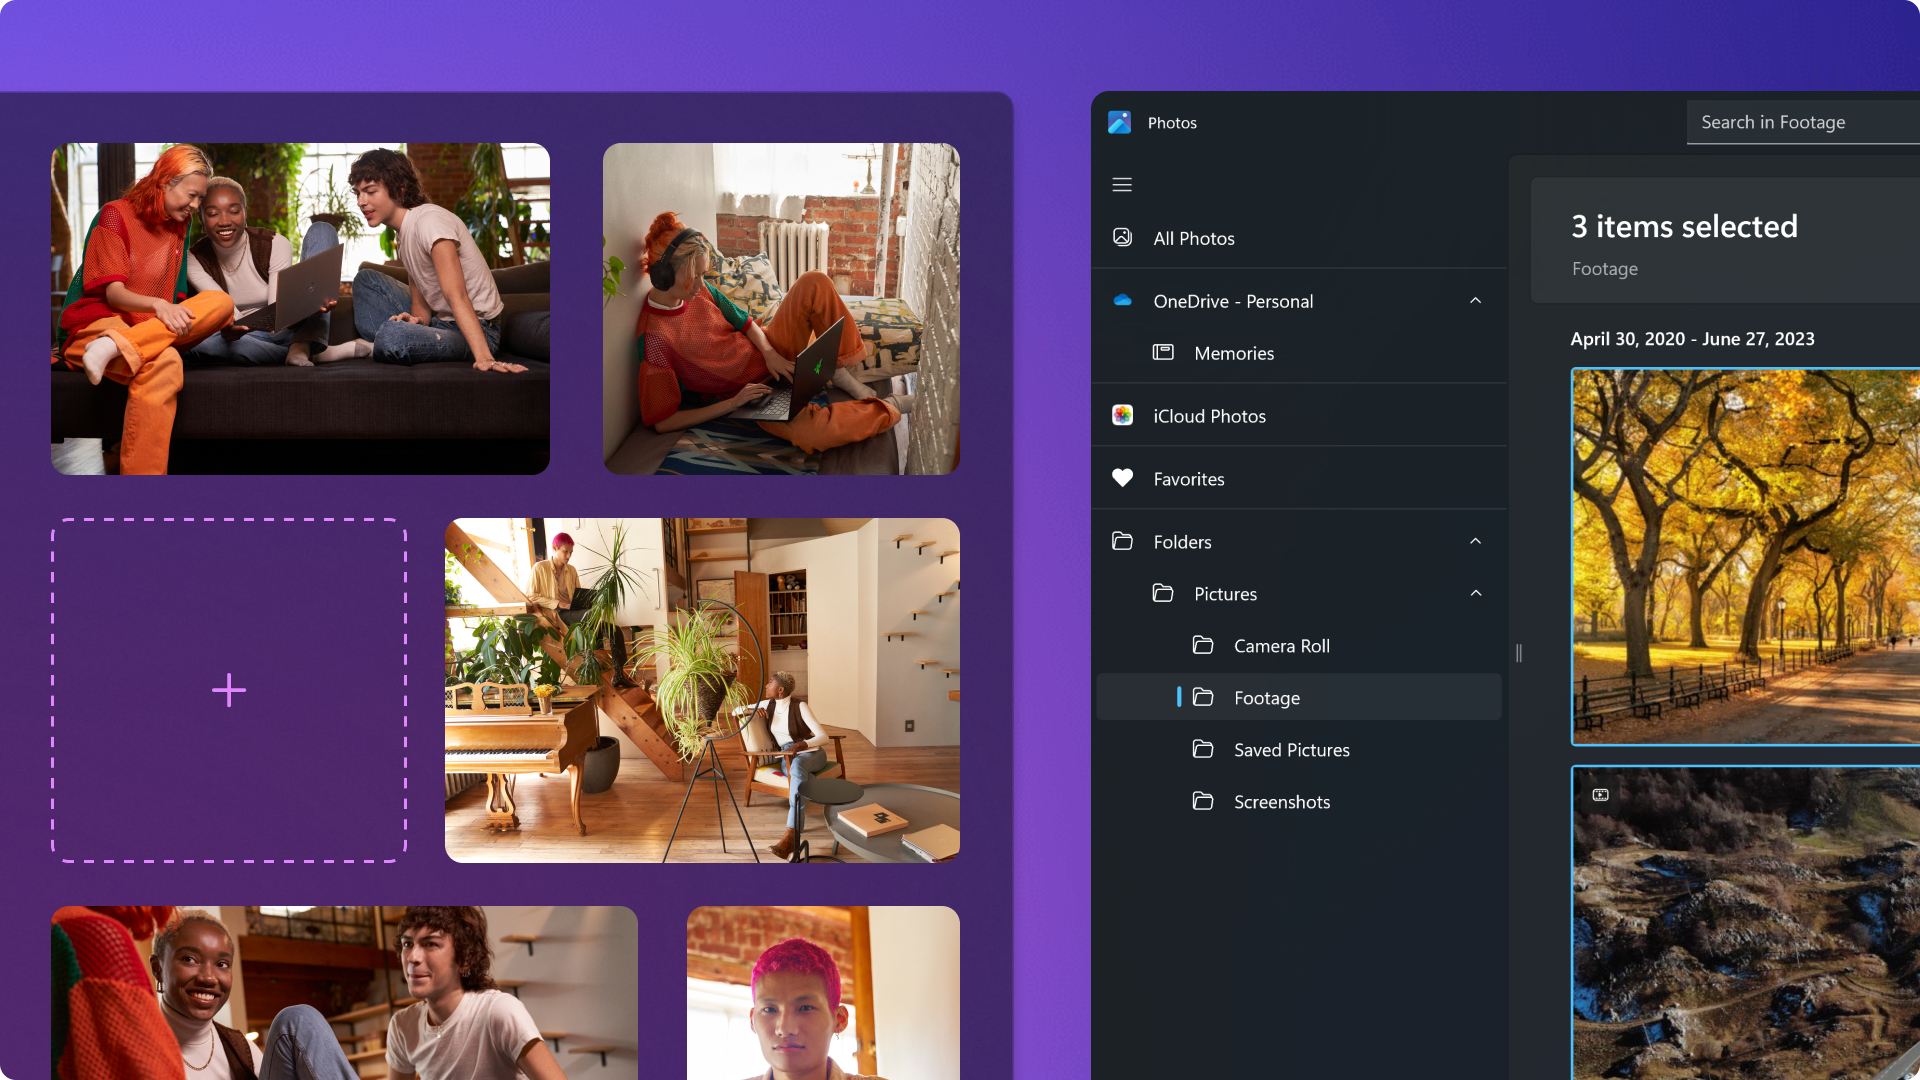Click the Camera Roll folder icon
This screenshot has height=1080, width=1920.
1203,646
